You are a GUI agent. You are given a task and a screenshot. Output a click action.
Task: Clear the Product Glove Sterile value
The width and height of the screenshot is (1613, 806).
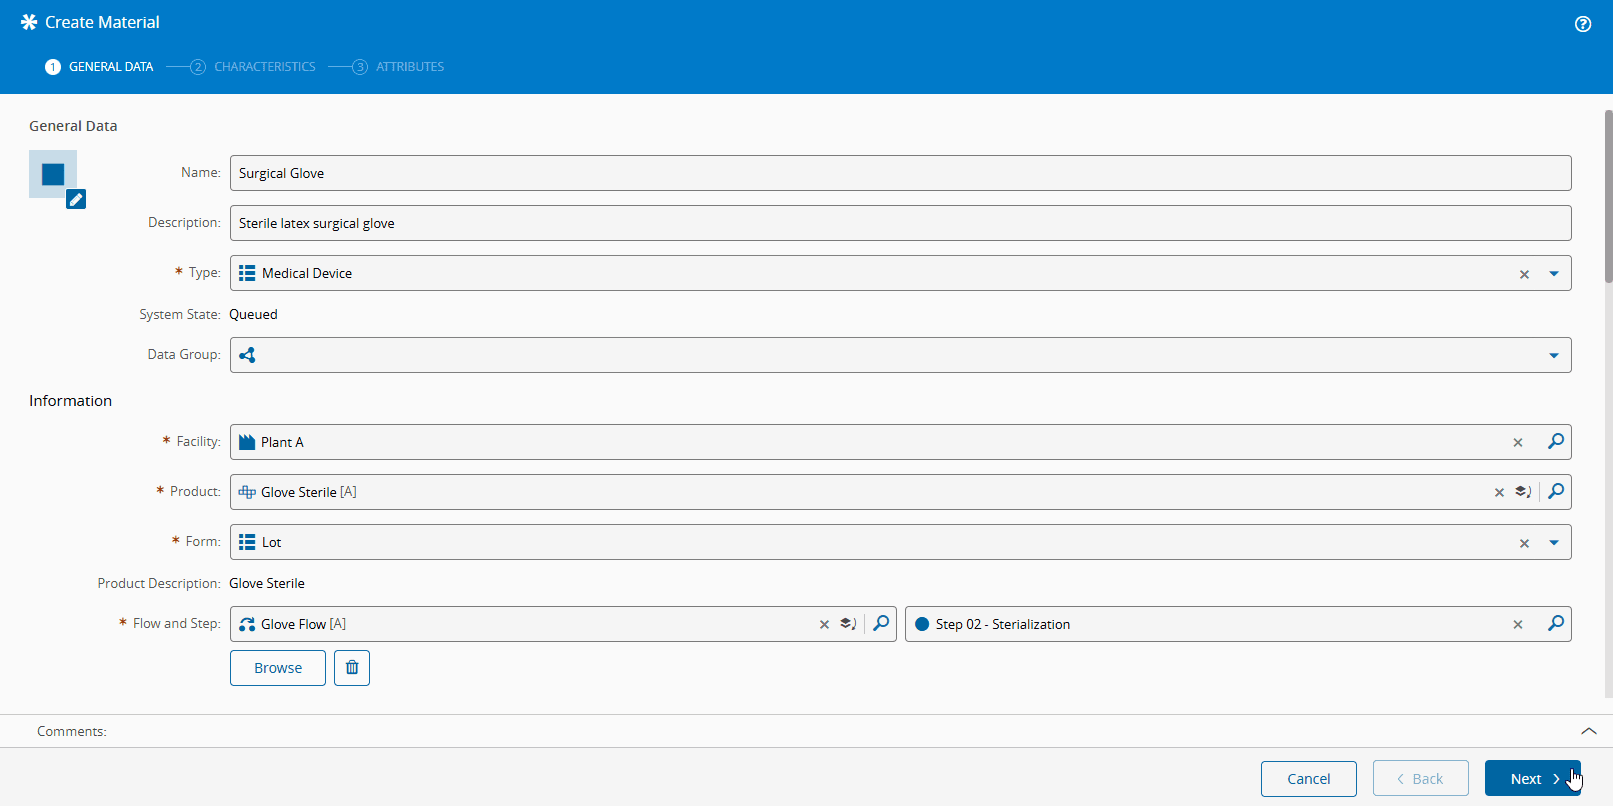(x=1499, y=492)
